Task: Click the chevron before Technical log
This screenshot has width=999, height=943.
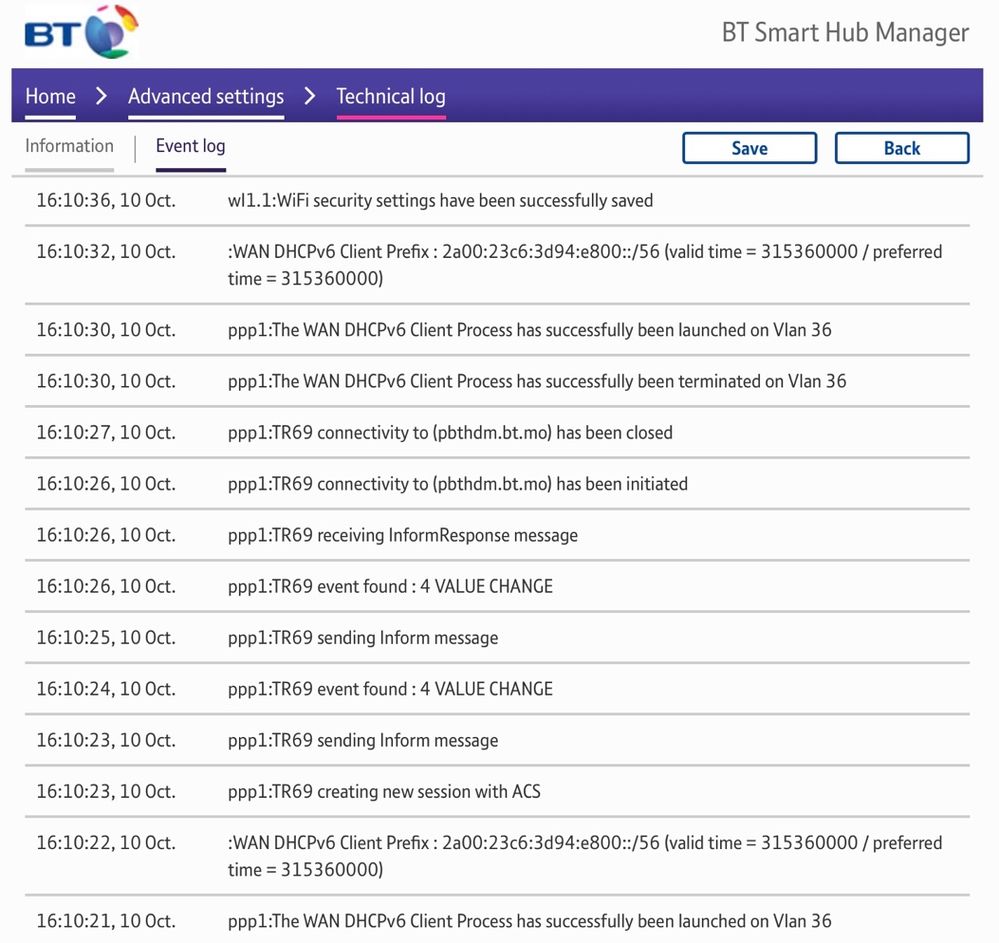Action: tap(310, 97)
